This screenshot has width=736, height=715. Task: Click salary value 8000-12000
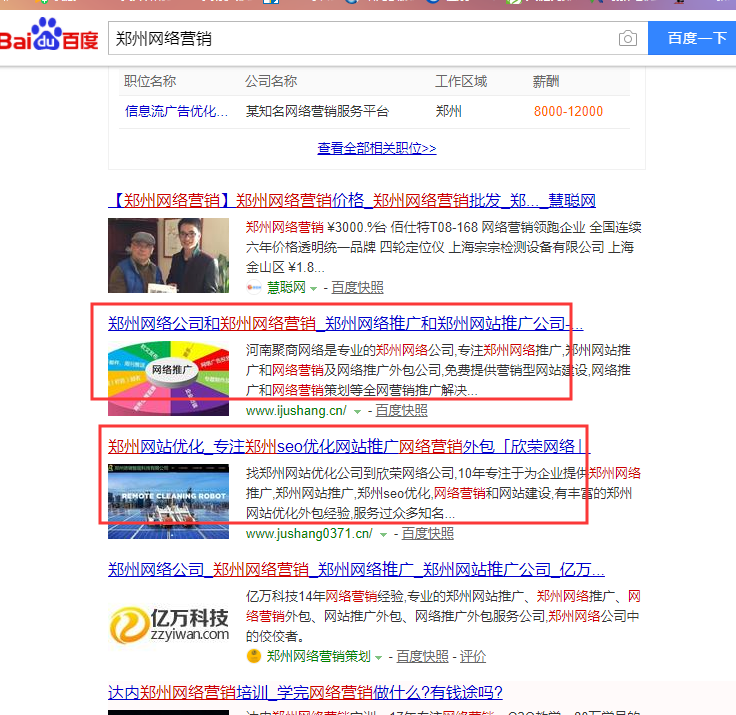pos(568,111)
